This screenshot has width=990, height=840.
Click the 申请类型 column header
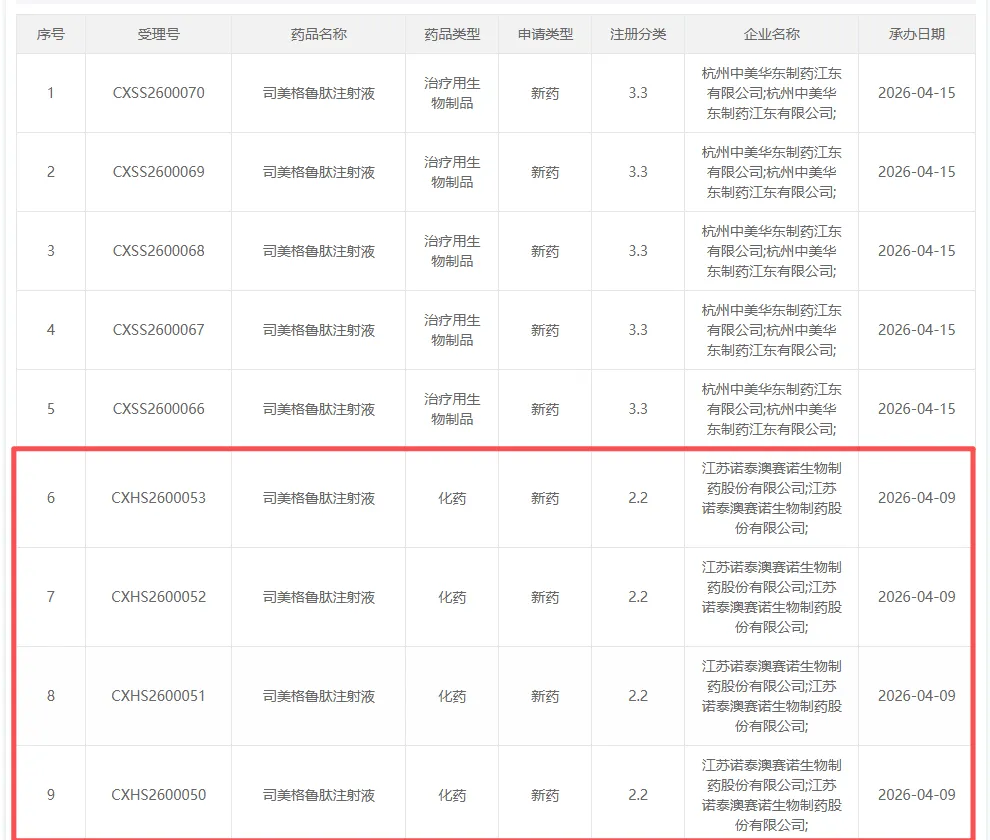tap(544, 33)
